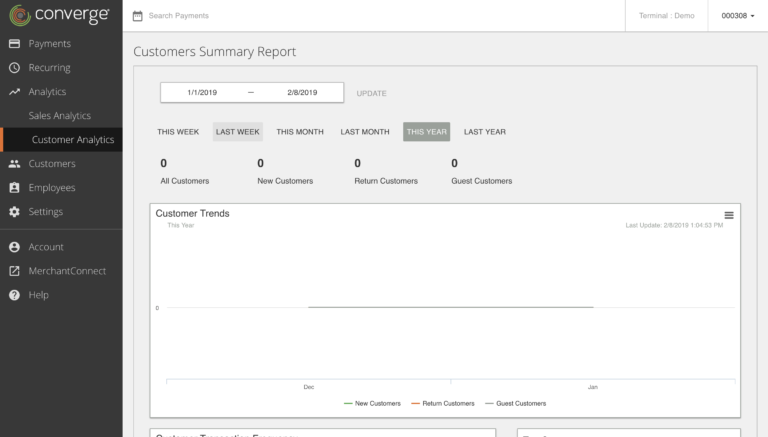768x437 pixels.
Task: Click the Help question mark icon
Action: [15, 295]
